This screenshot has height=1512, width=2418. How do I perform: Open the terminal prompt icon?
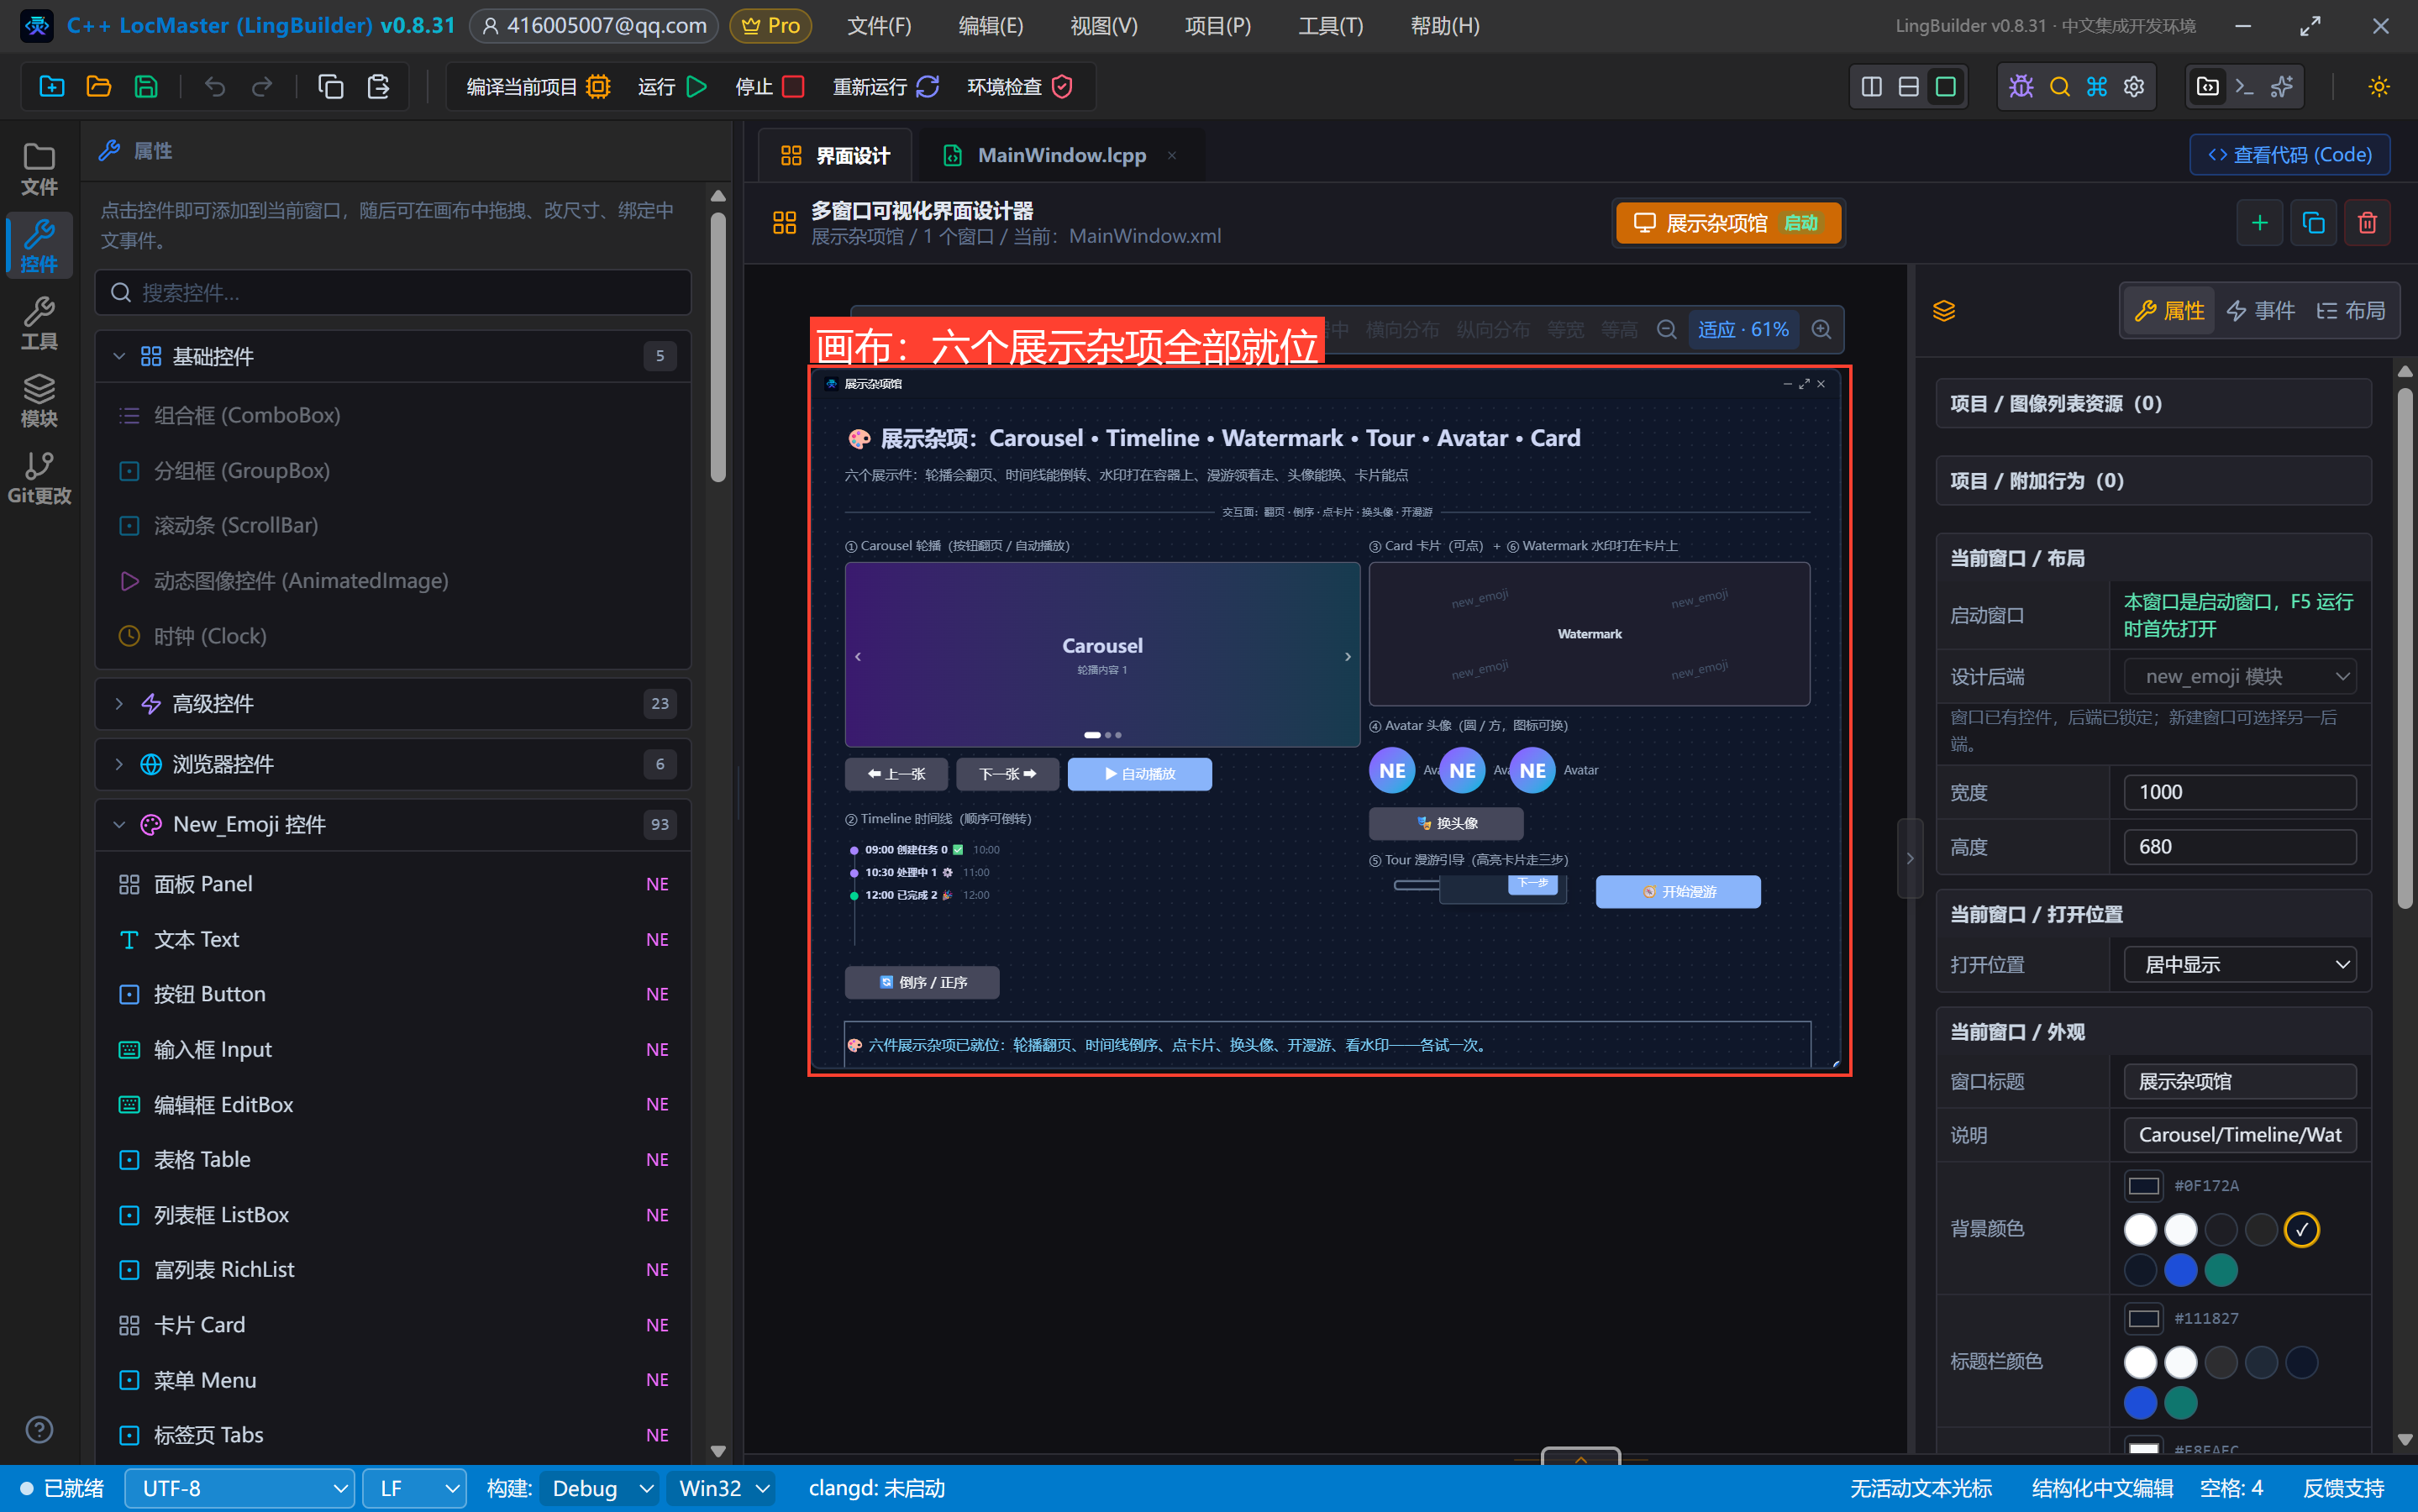[x=2245, y=87]
